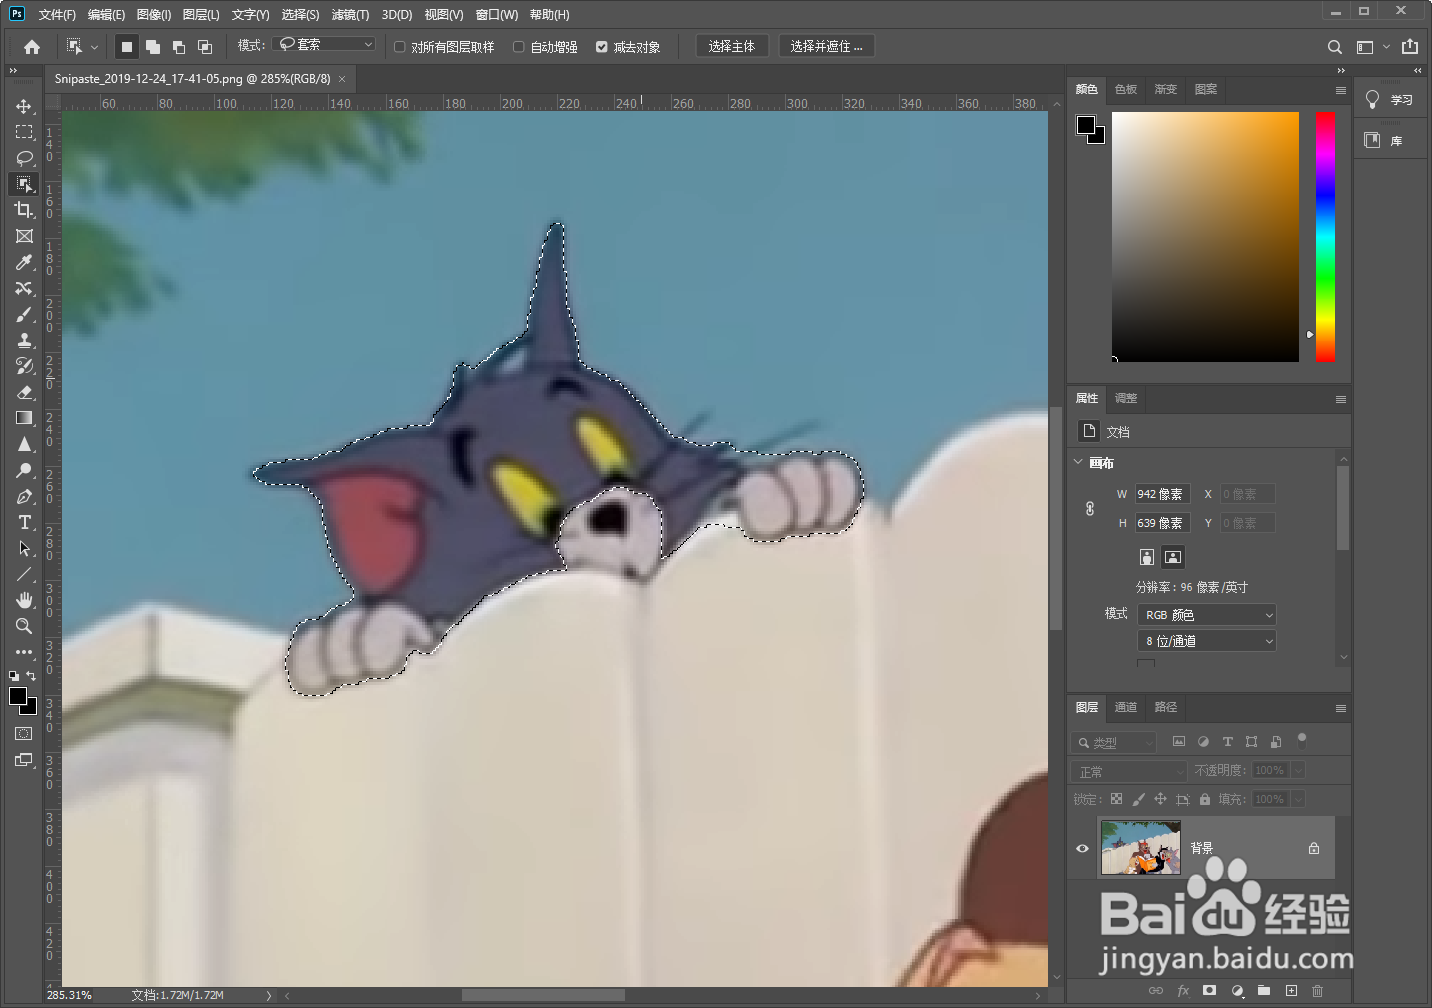Select the Eyedropper tool

click(x=24, y=262)
